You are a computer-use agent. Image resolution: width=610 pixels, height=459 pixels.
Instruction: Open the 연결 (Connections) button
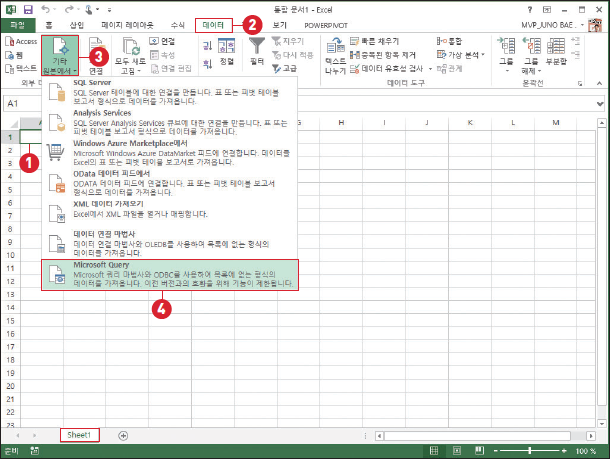(163, 41)
